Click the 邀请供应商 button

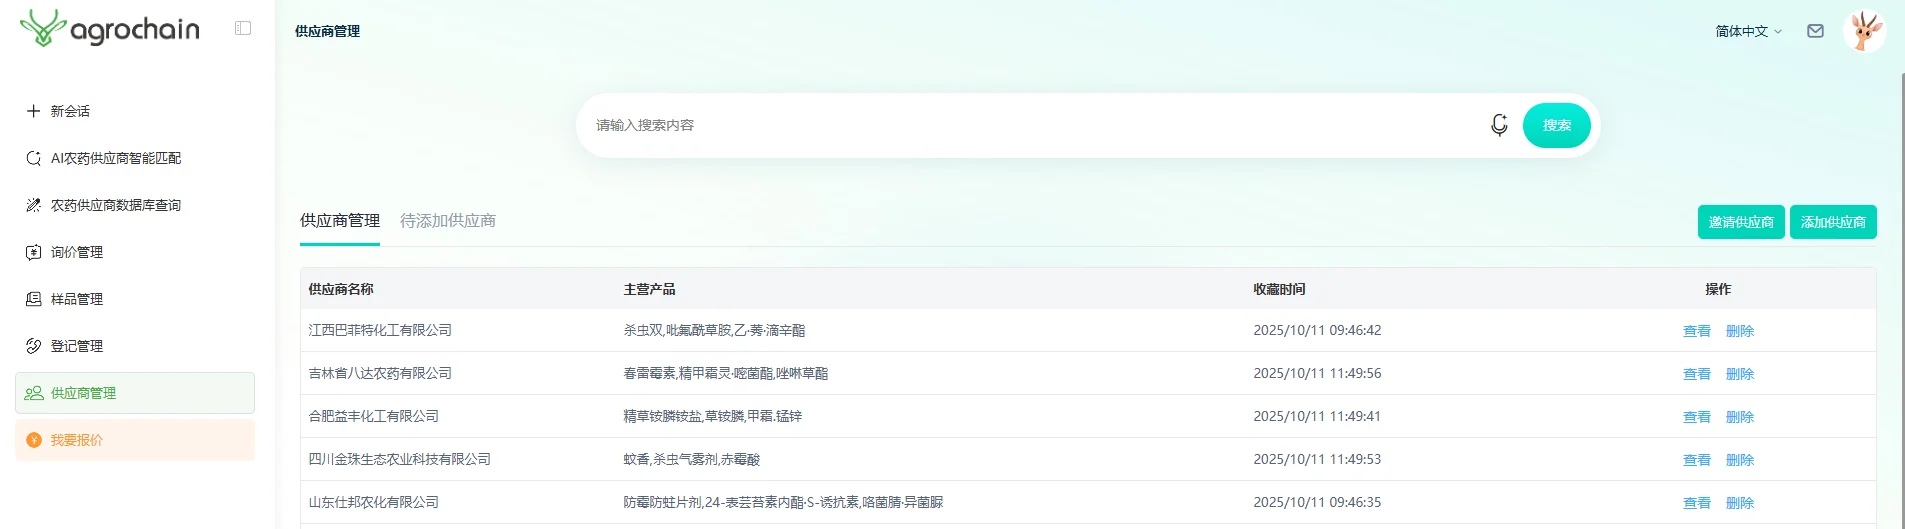coord(1741,222)
